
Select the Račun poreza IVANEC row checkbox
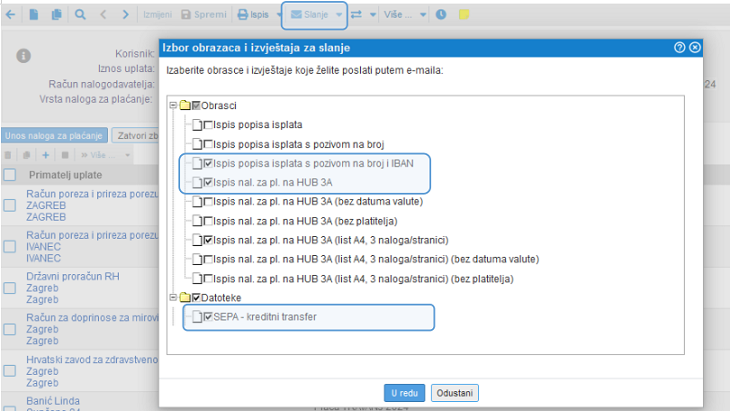(x=10, y=246)
